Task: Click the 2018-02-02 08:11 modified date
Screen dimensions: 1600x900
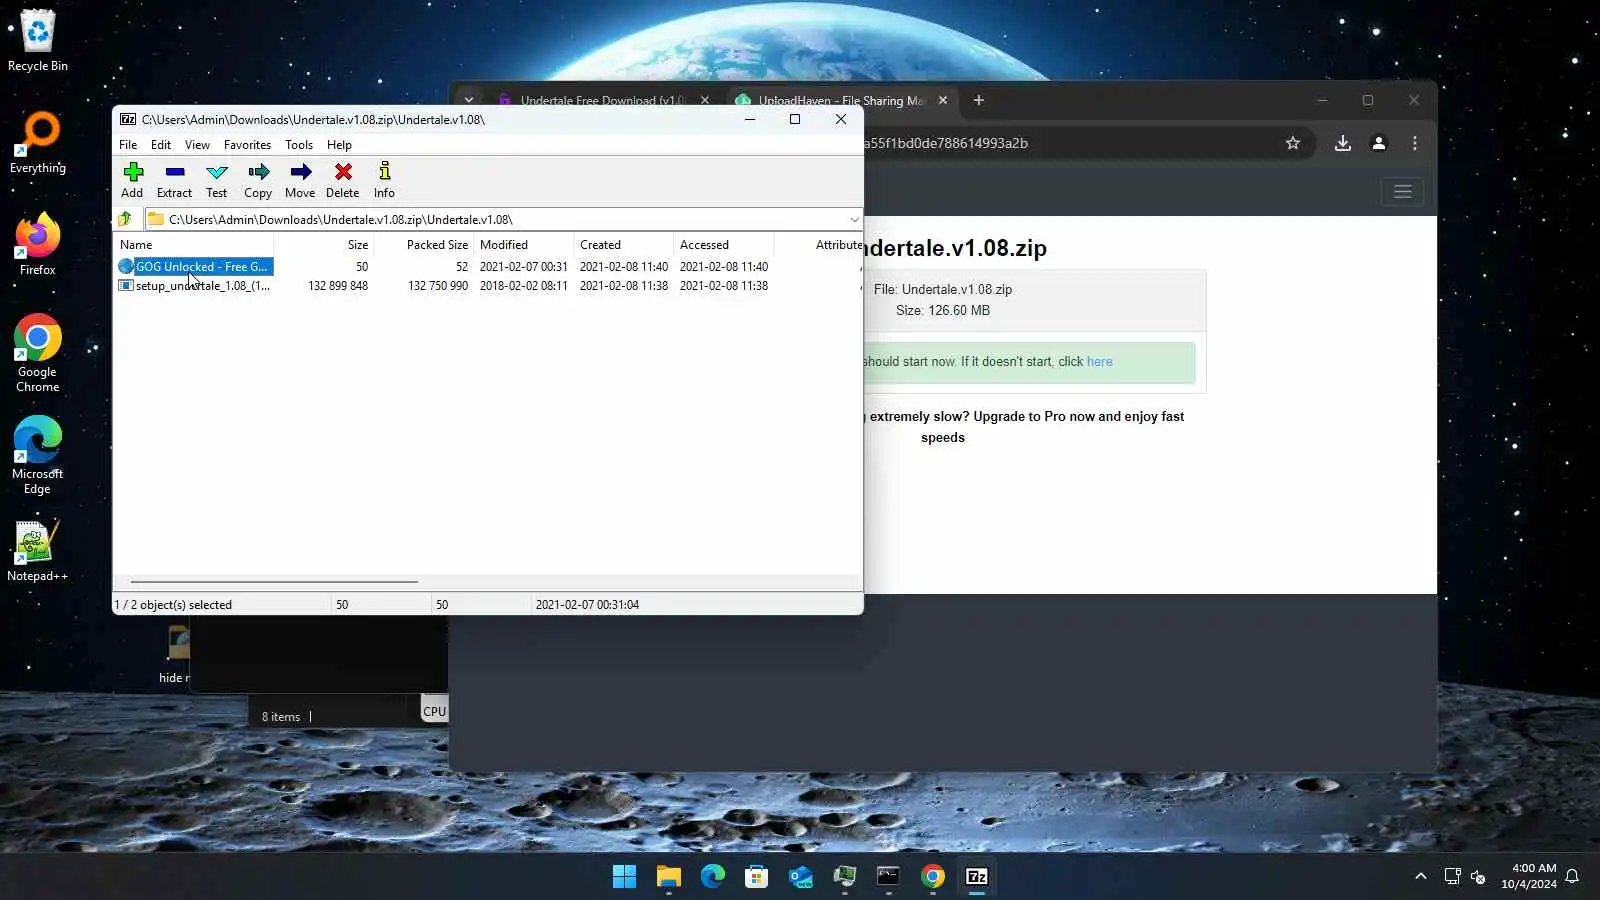Action: pos(523,286)
